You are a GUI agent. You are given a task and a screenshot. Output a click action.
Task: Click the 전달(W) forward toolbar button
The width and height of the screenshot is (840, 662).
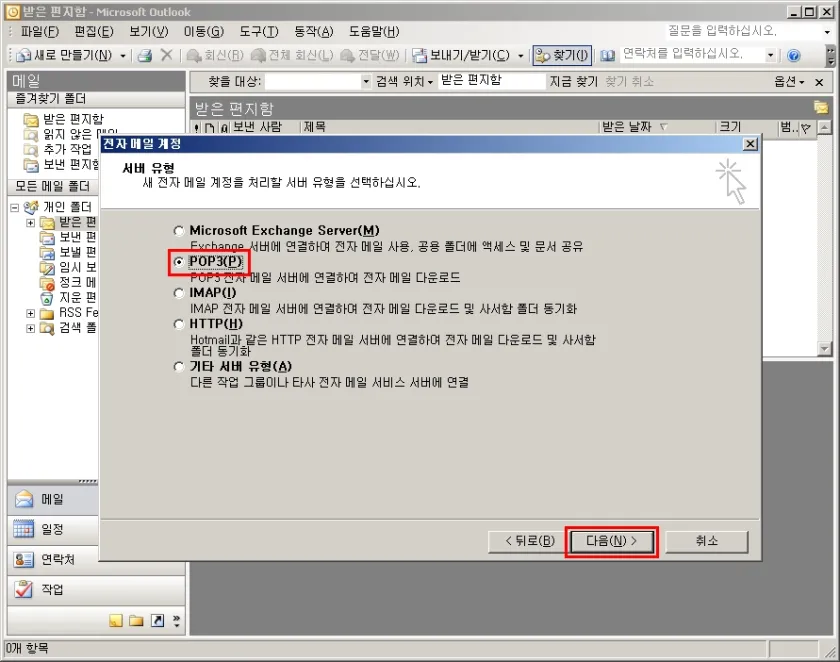tap(370, 55)
